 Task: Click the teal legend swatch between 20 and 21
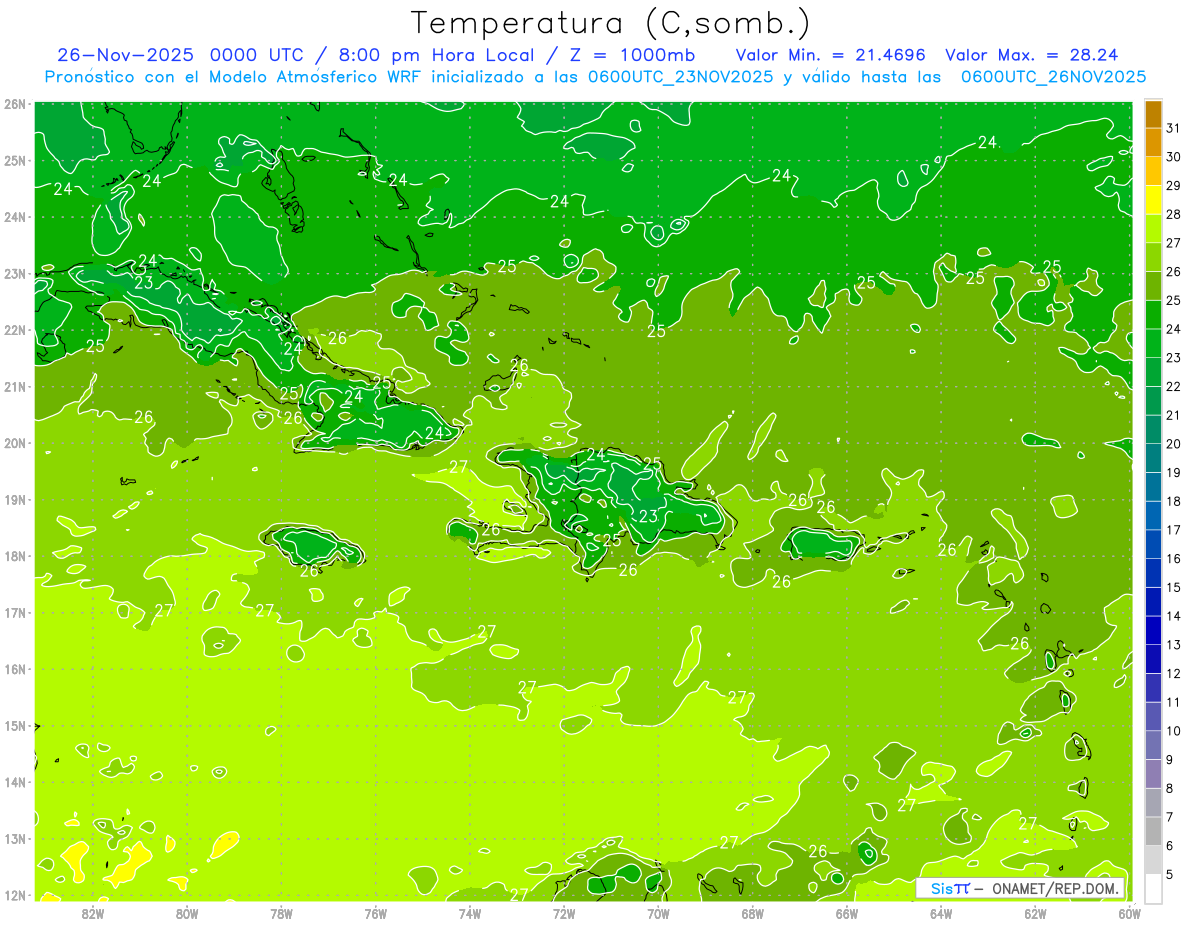point(1153,429)
